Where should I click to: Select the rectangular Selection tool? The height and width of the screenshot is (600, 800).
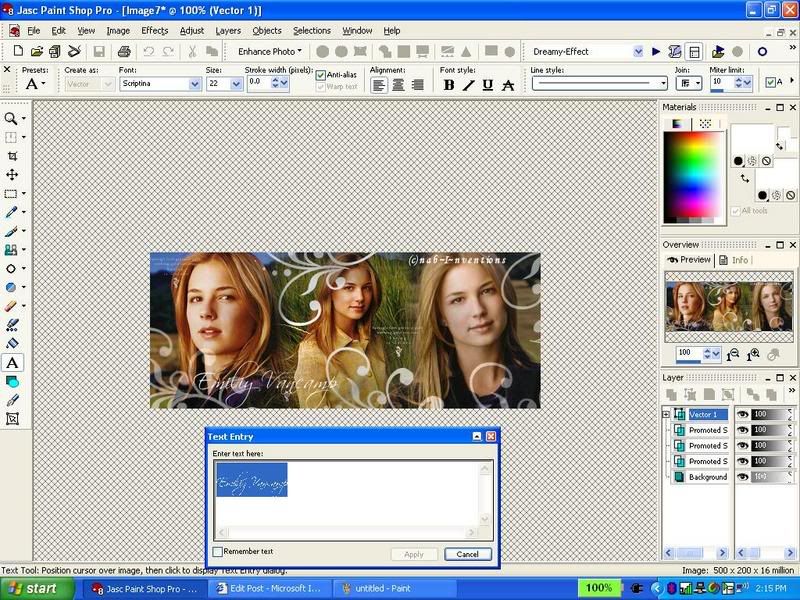11,194
